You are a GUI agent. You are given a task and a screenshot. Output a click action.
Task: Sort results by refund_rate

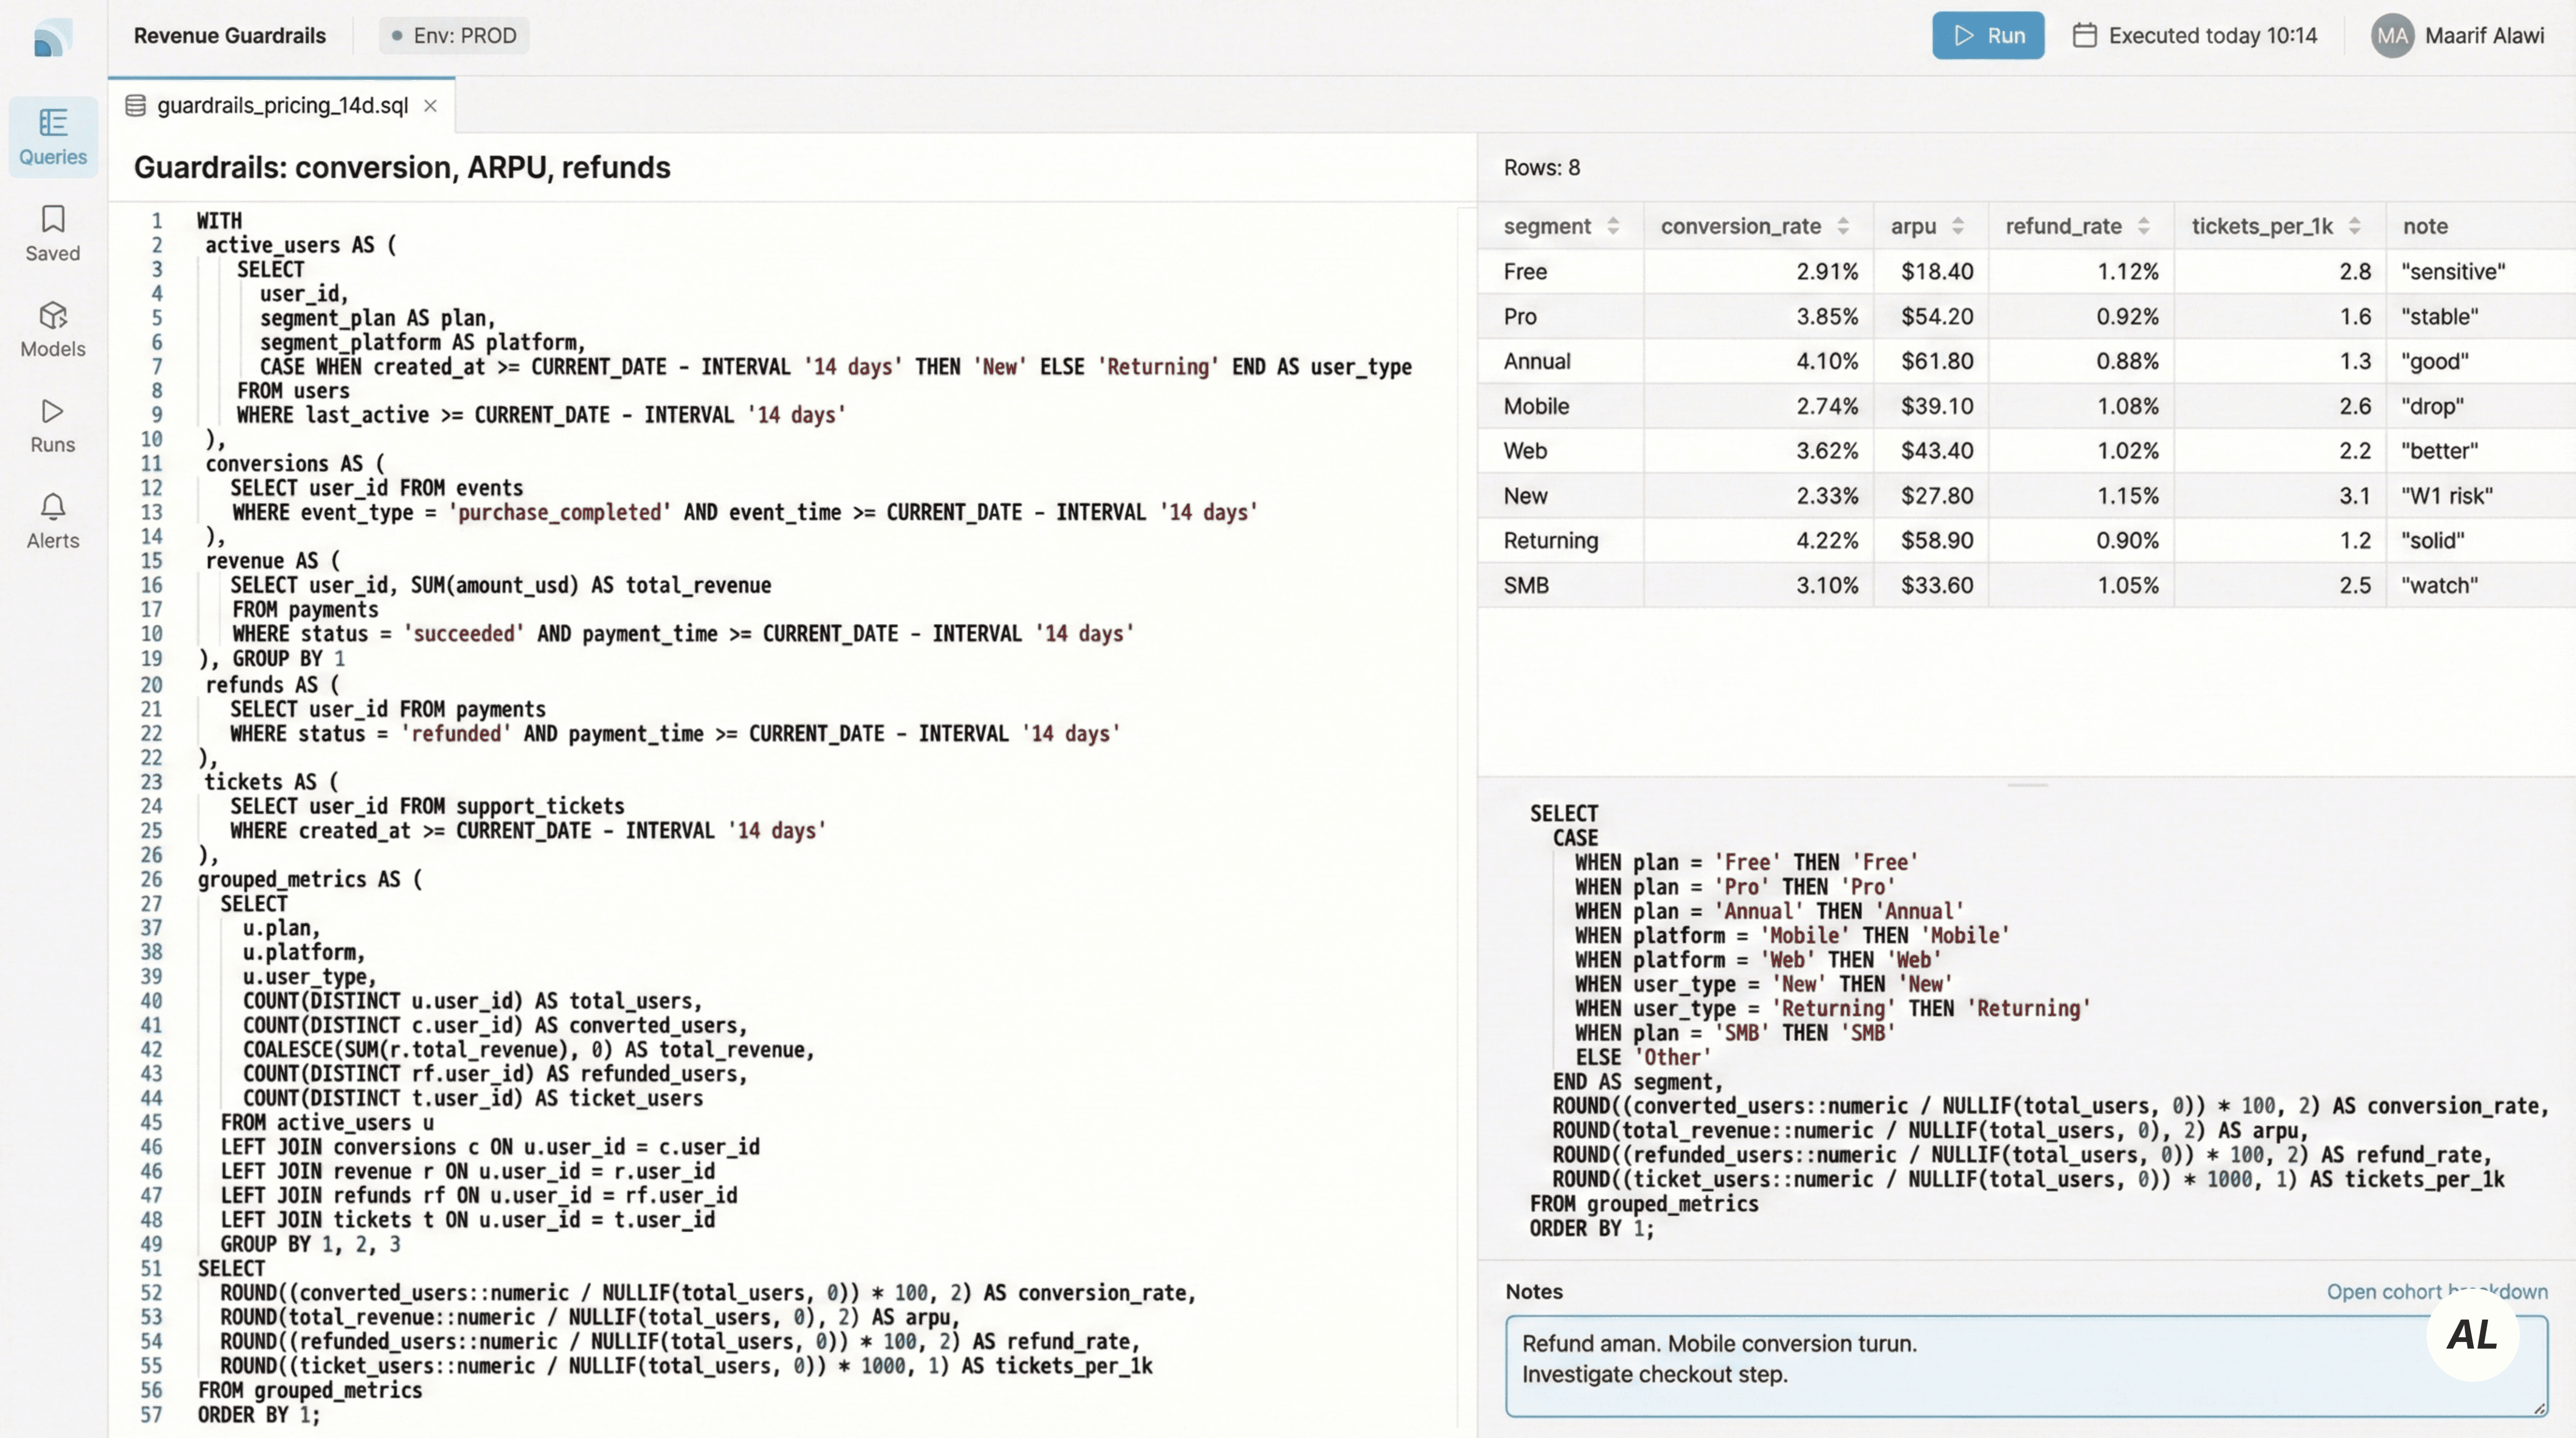pos(2143,227)
